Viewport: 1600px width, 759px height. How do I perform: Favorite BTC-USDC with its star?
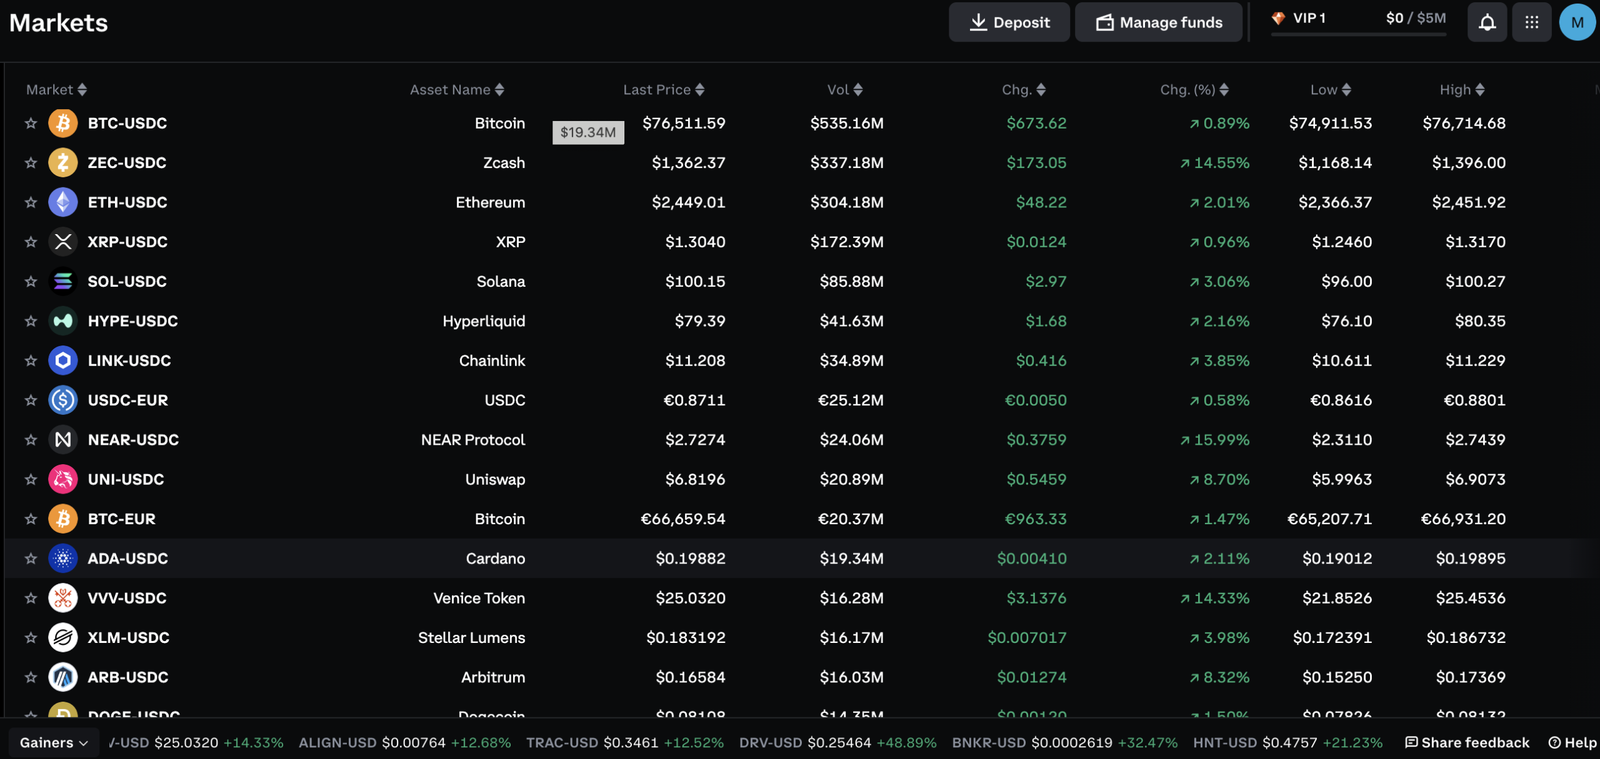pyautogui.click(x=31, y=123)
